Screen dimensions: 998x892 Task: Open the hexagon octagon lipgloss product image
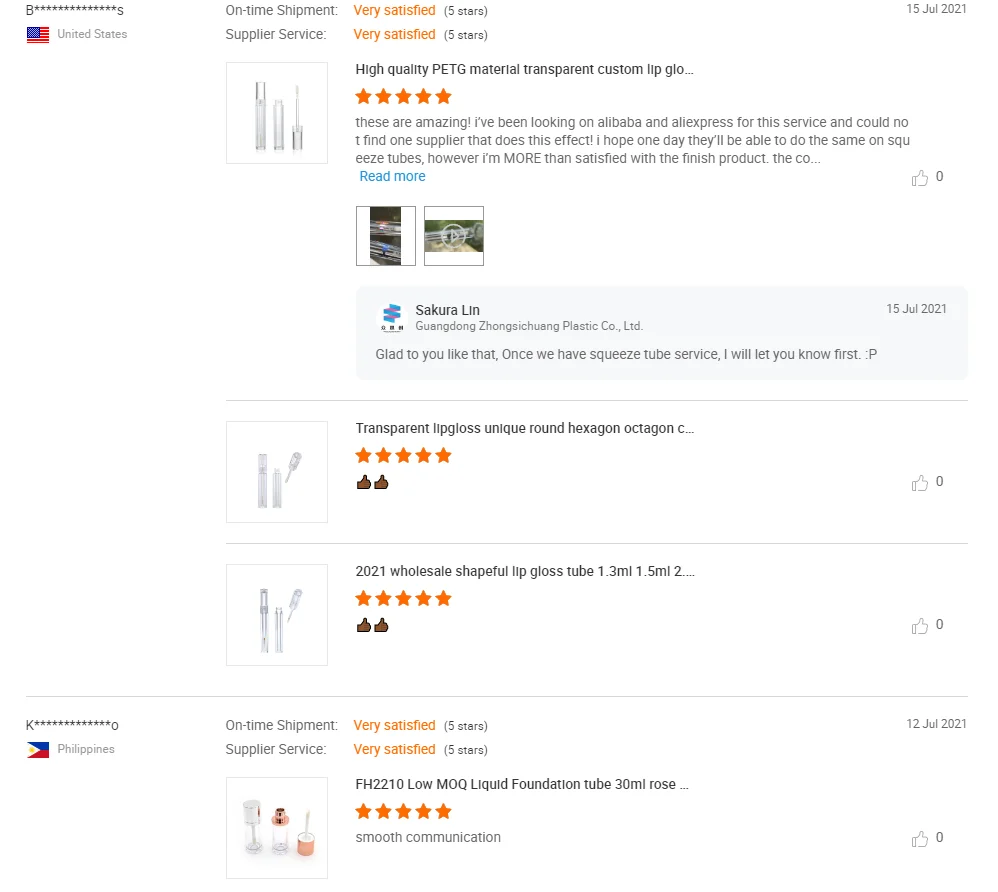click(277, 472)
